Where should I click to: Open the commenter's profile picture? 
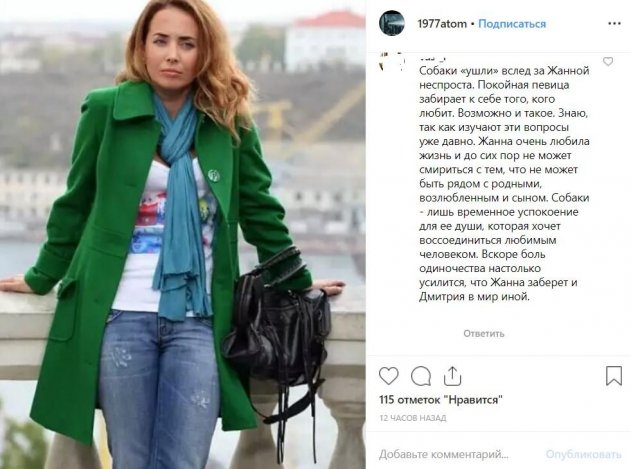(x=392, y=63)
